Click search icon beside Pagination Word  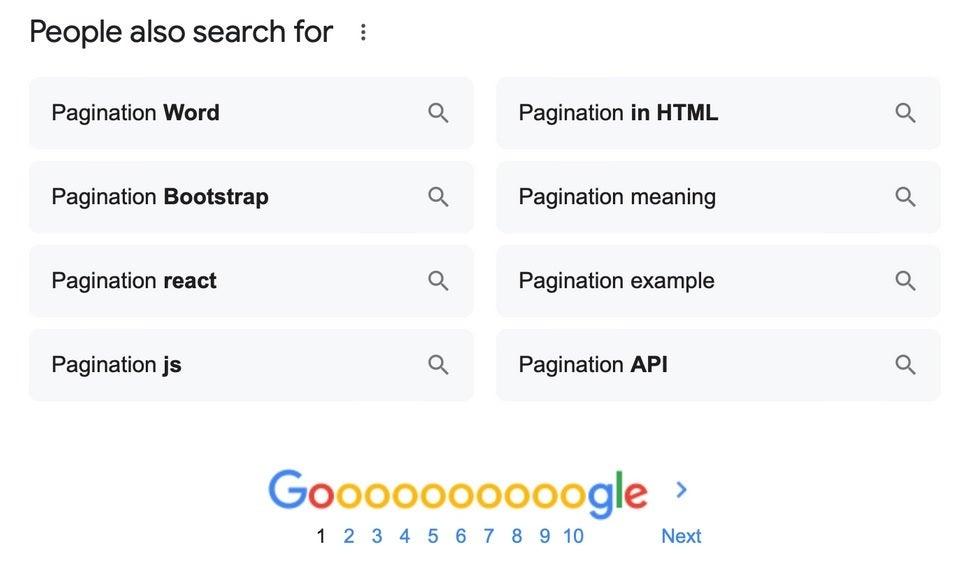[x=438, y=113]
